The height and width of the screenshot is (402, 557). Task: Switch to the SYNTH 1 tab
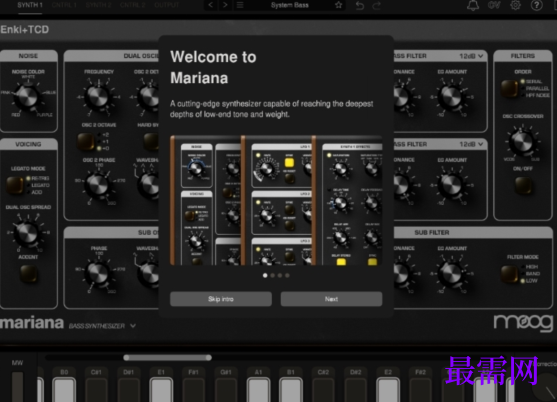[30, 5]
